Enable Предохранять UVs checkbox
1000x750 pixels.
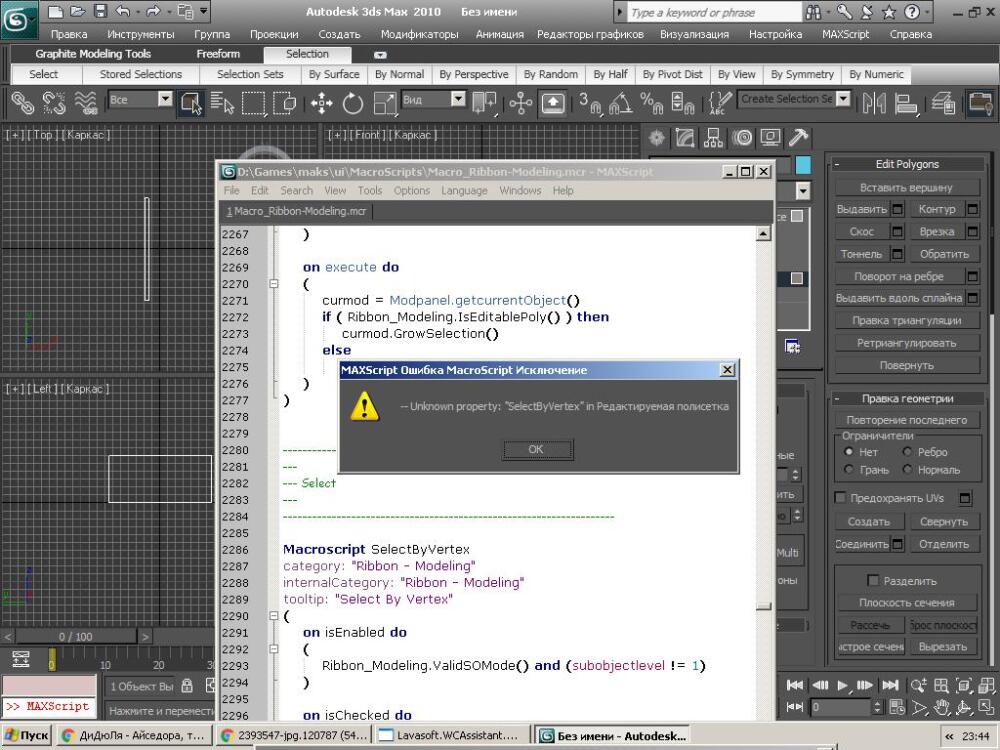point(841,497)
